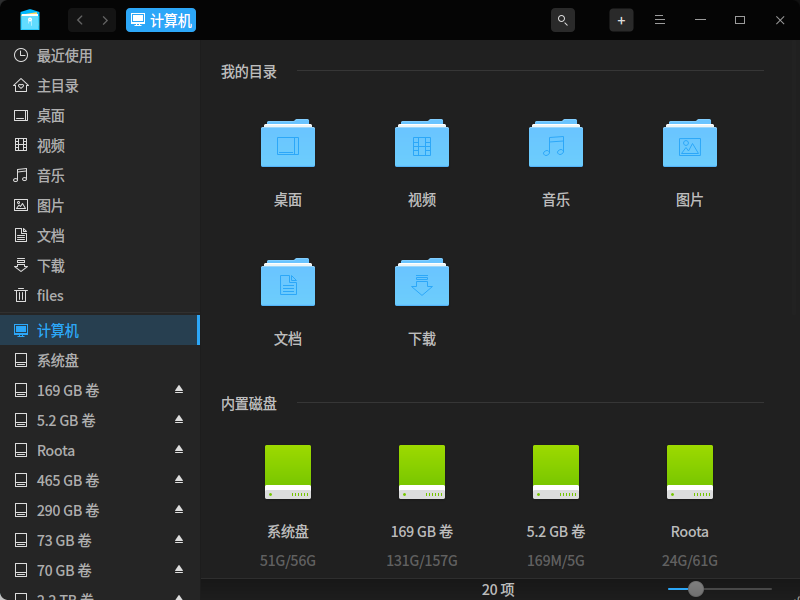Select 桌面 in the sidebar

(x=100, y=116)
